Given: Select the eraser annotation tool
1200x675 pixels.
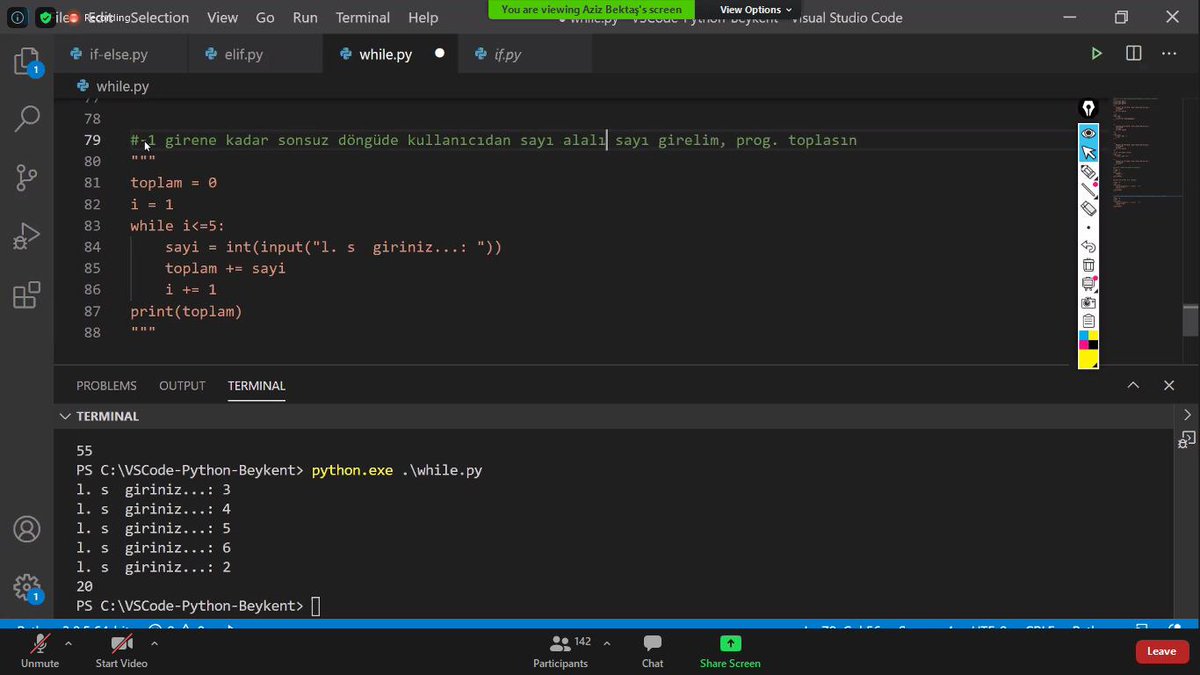Looking at the screenshot, I should 1089,208.
